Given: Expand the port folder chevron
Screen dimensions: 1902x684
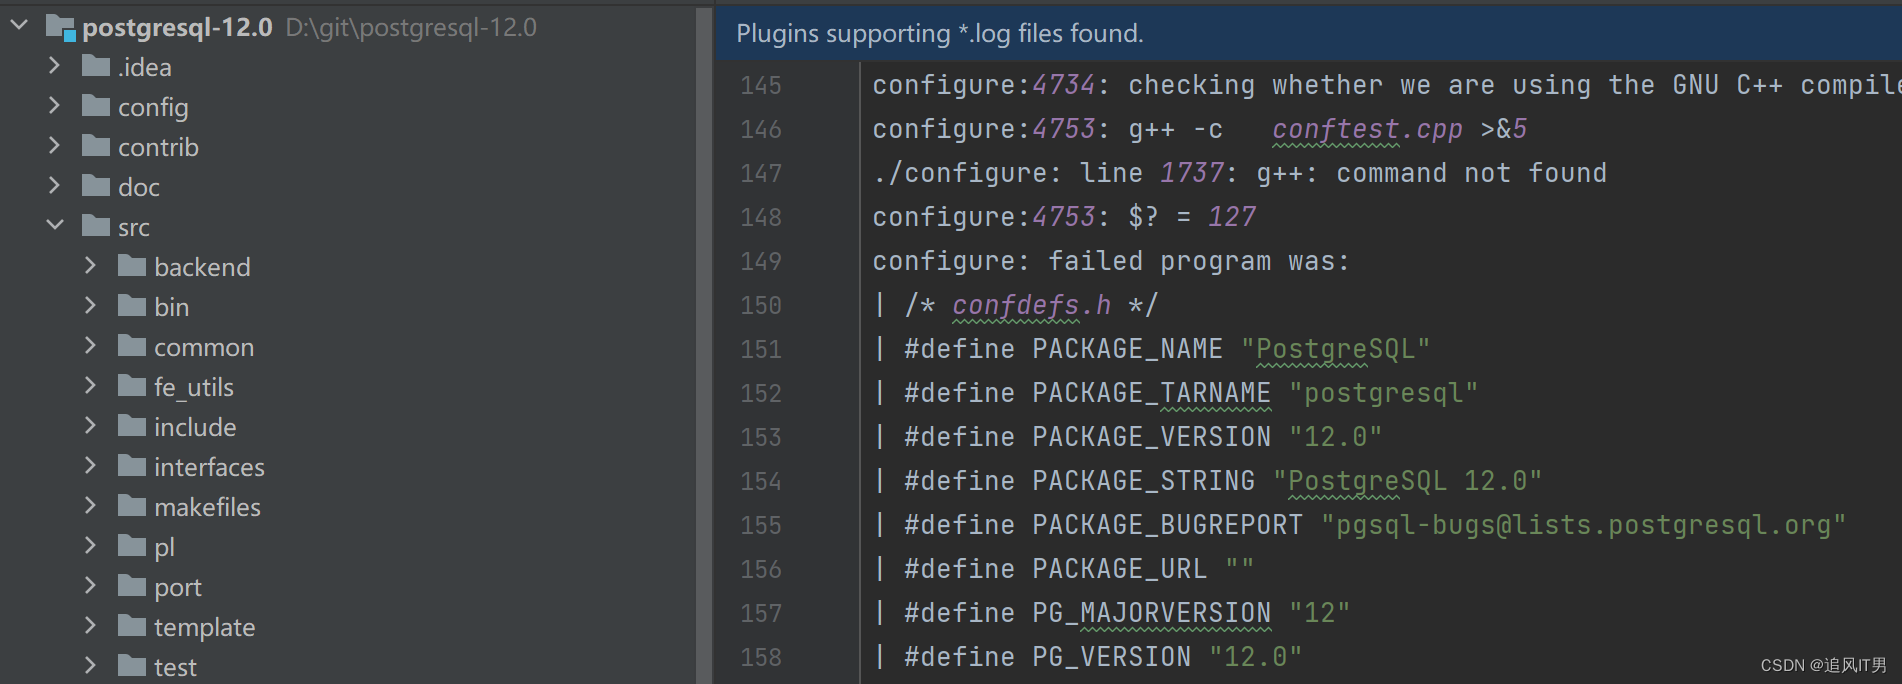Looking at the screenshot, I should pos(91,586).
